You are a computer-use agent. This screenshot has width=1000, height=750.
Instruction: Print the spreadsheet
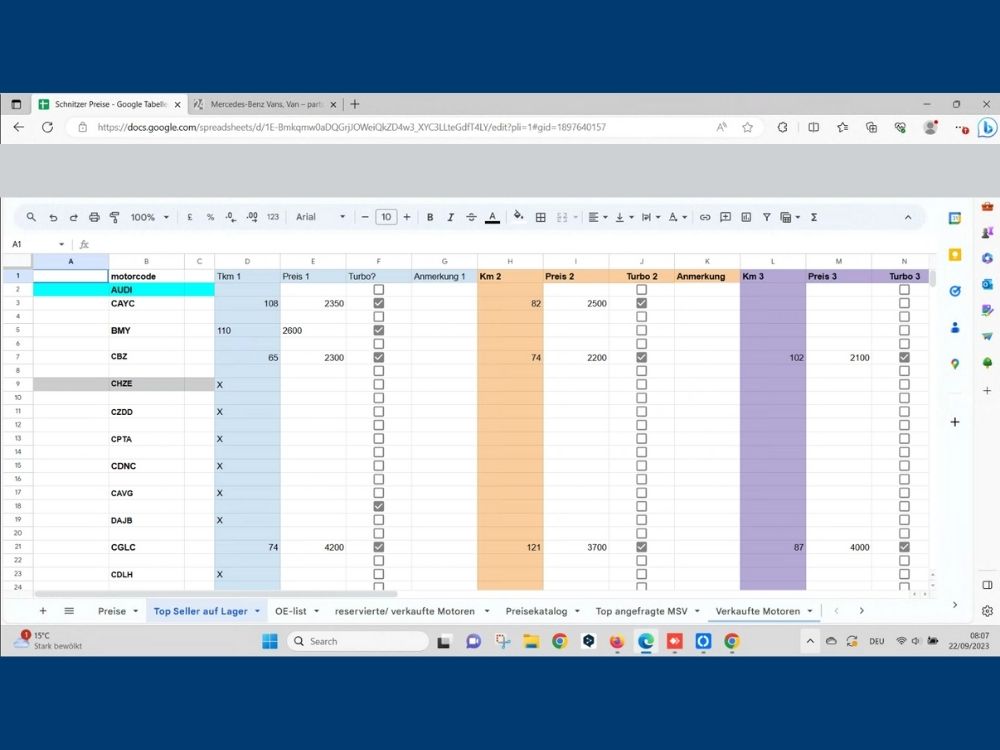click(94, 217)
